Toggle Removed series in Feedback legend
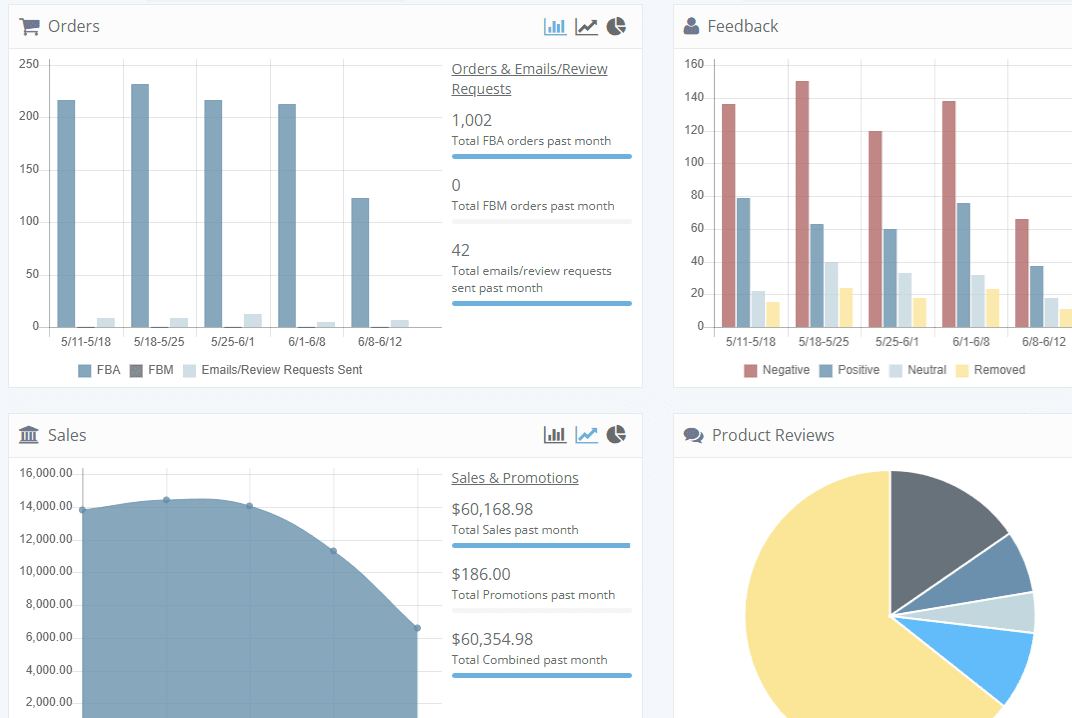The image size is (1072, 718). [x=991, y=370]
